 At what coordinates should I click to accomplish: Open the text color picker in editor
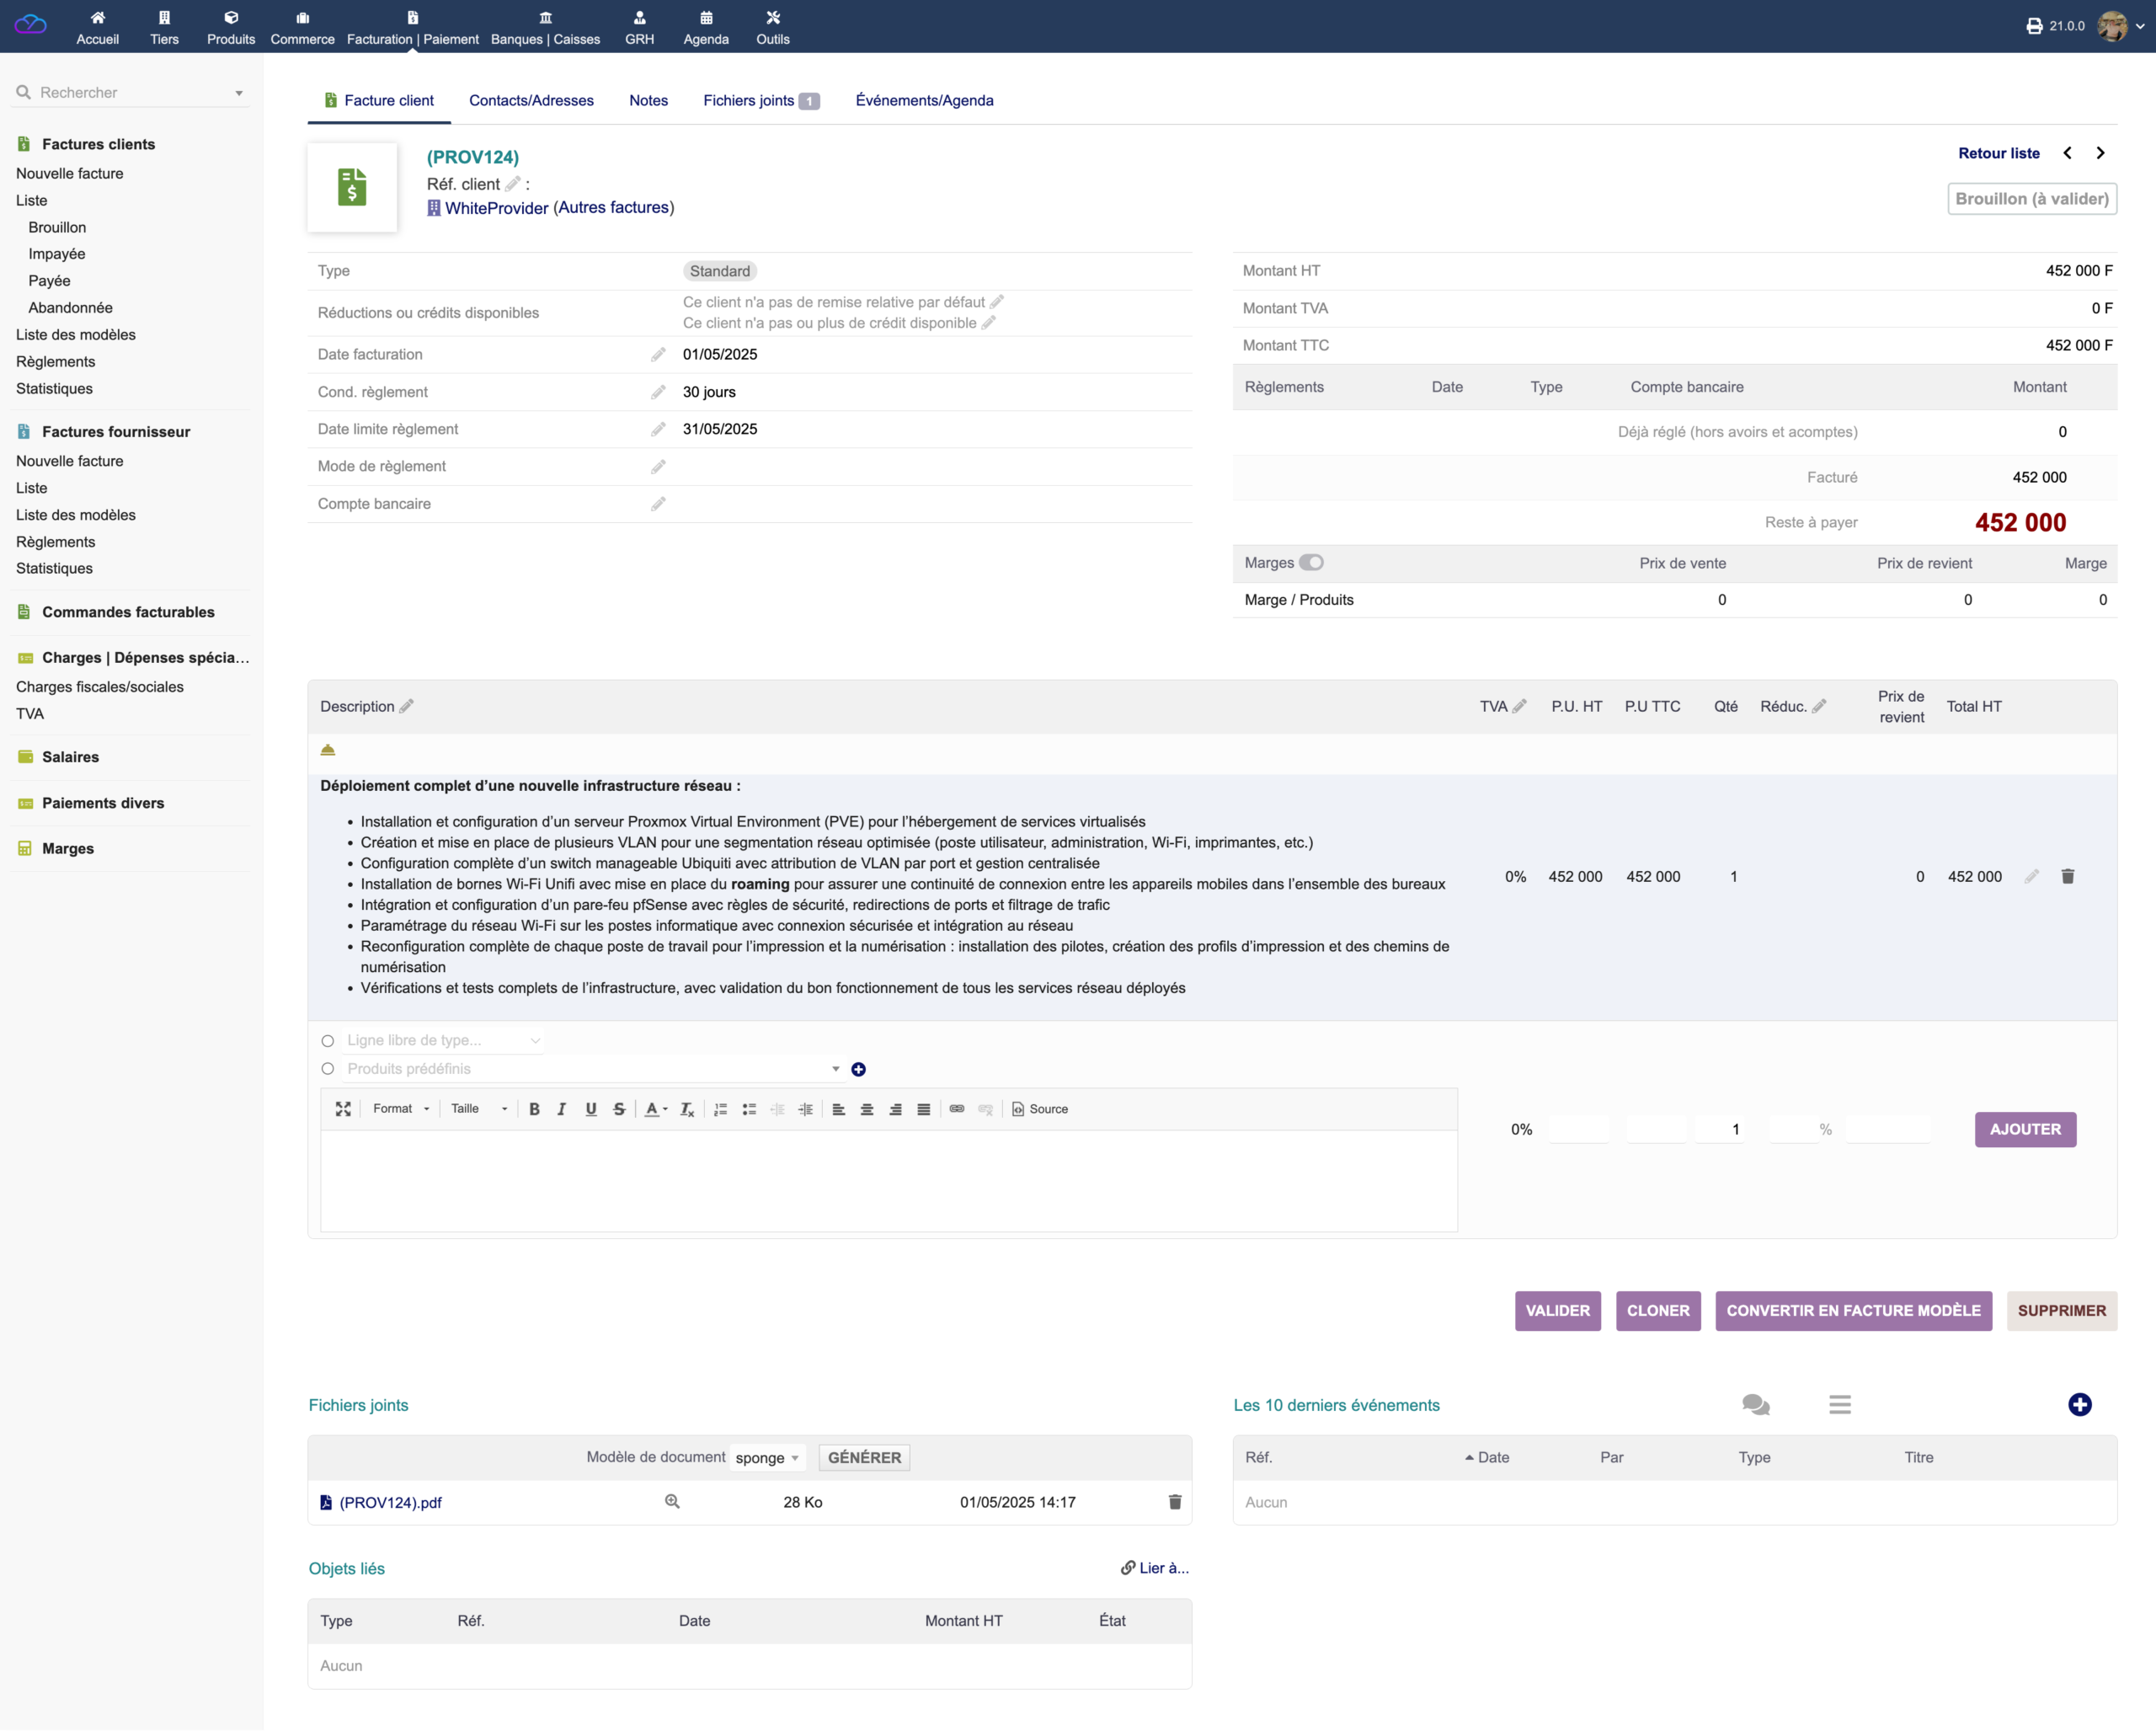(x=656, y=1110)
